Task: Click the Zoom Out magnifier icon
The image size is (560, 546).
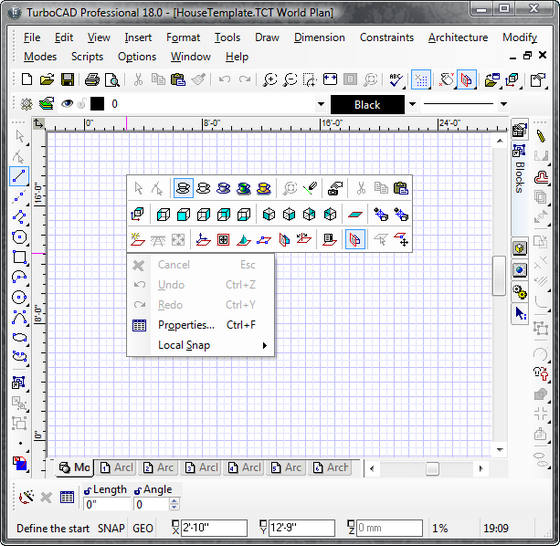Action: [290, 80]
